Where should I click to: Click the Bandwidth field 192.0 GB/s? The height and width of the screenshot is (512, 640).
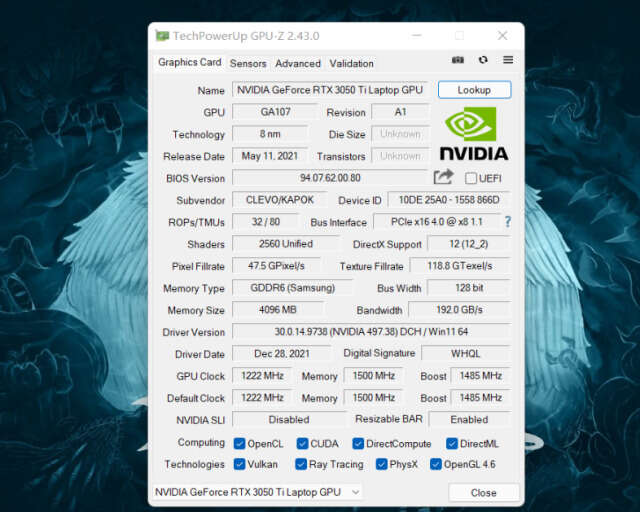(x=459, y=310)
